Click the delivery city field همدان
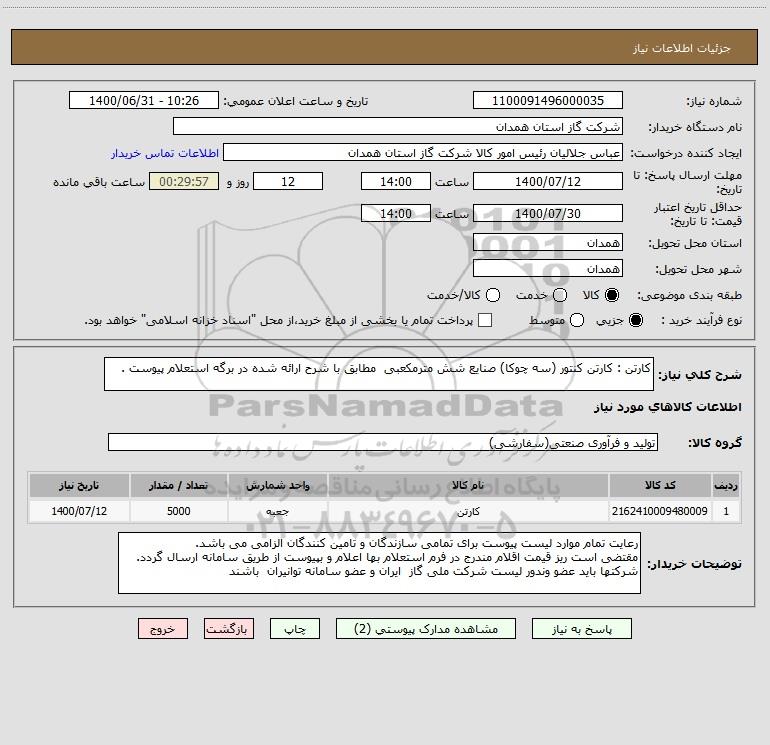770x745 pixels. [548, 268]
